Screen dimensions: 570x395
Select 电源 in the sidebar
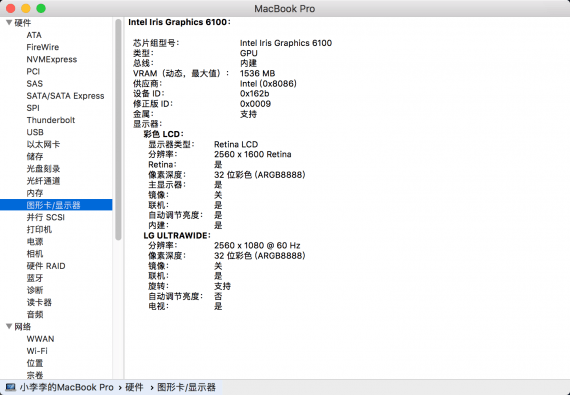click(x=35, y=242)
